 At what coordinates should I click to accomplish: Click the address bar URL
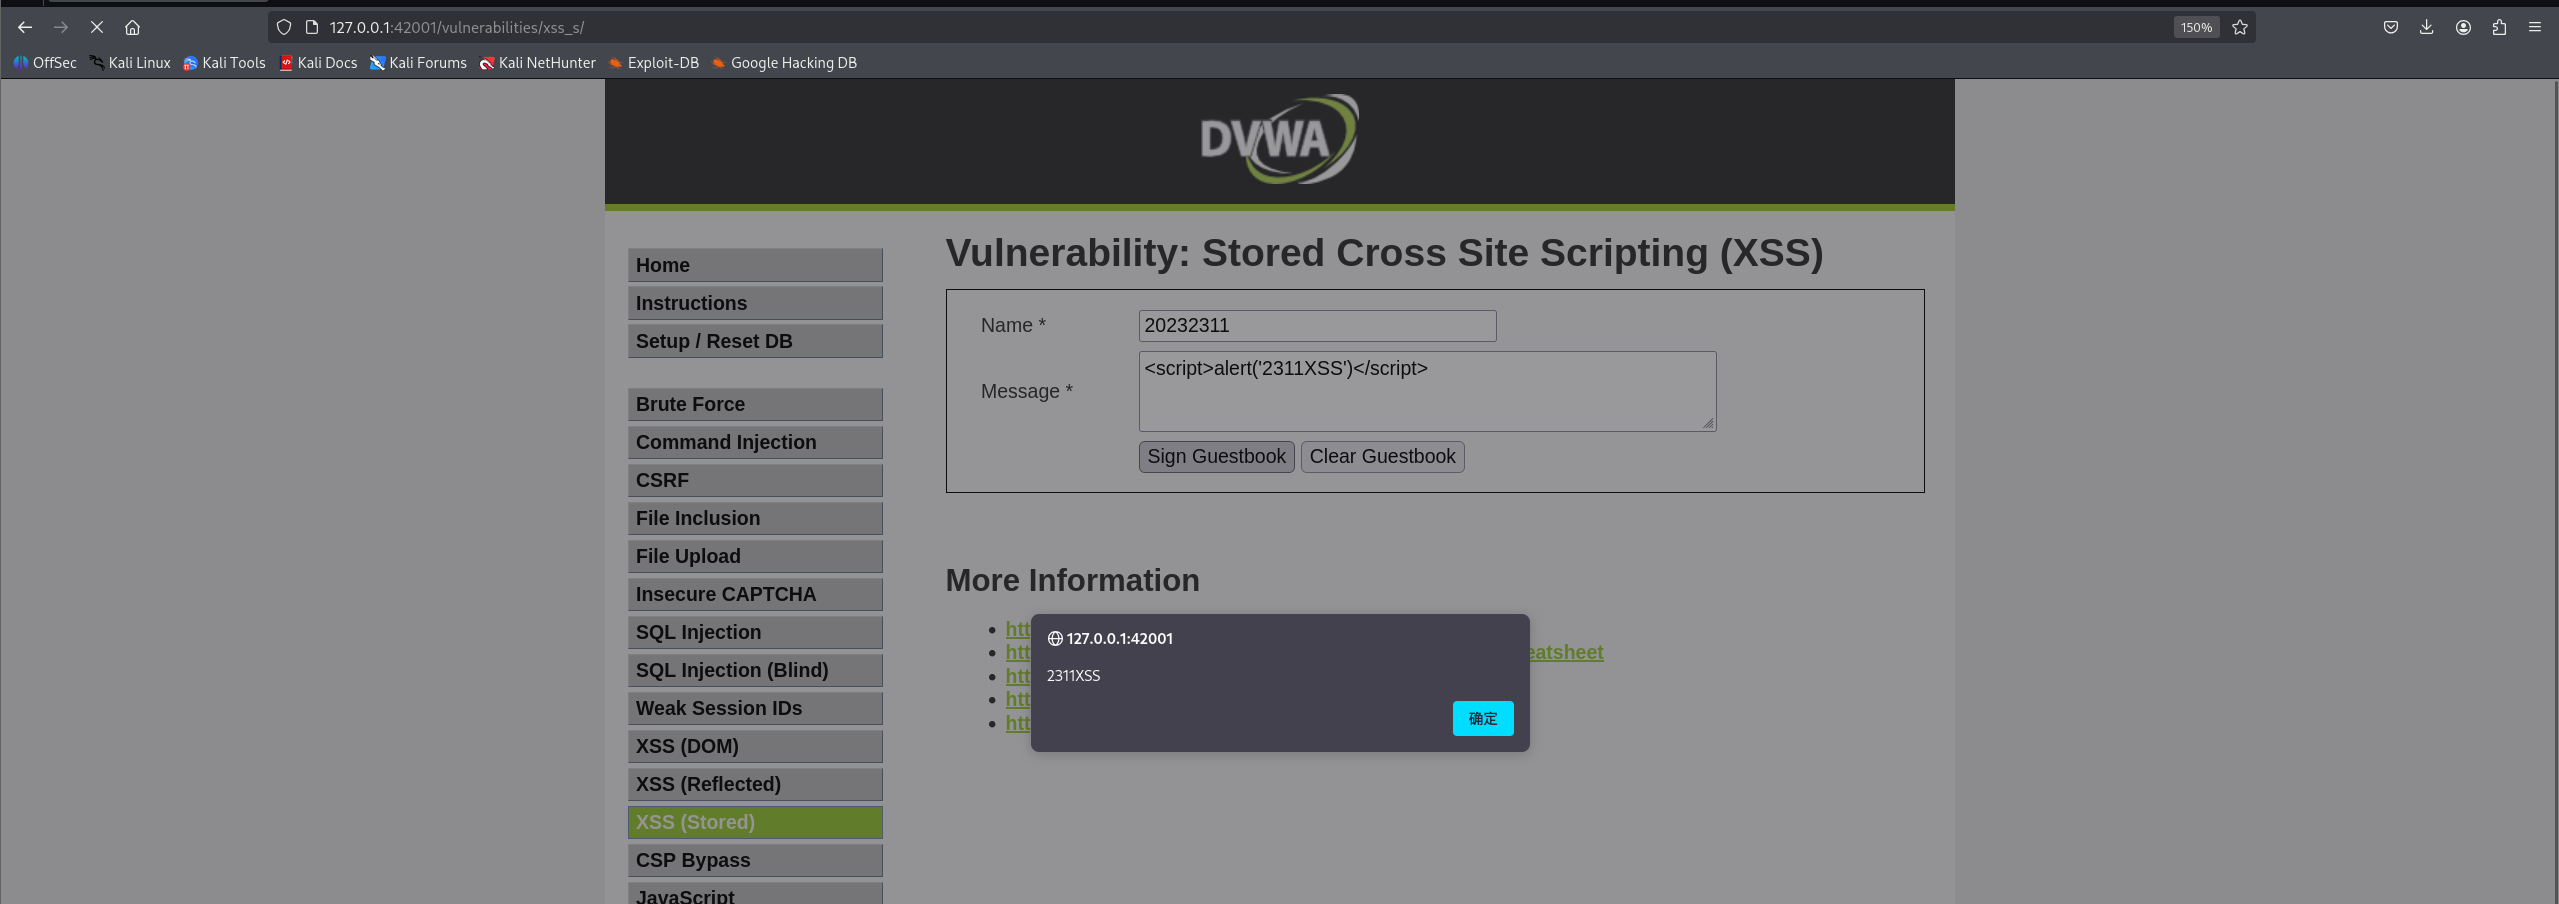click(x=457, y=27)
